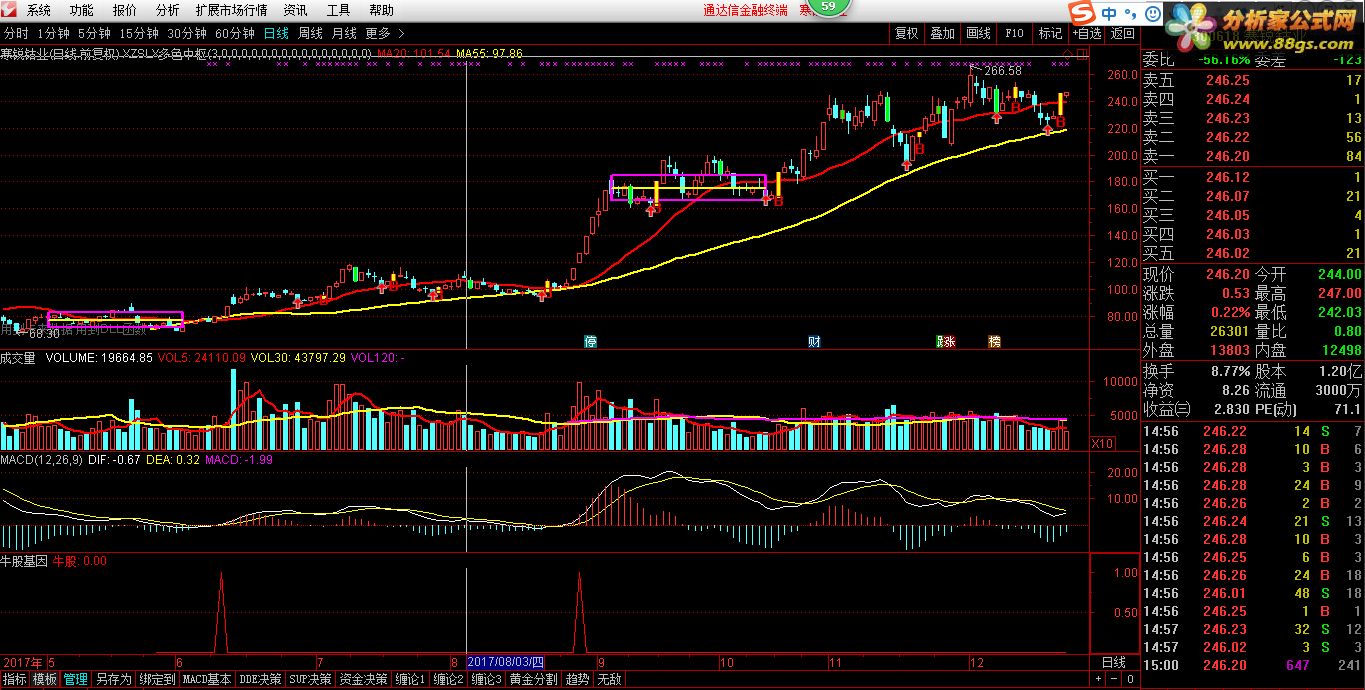Select the 日线 daily period

click(276, 33)
